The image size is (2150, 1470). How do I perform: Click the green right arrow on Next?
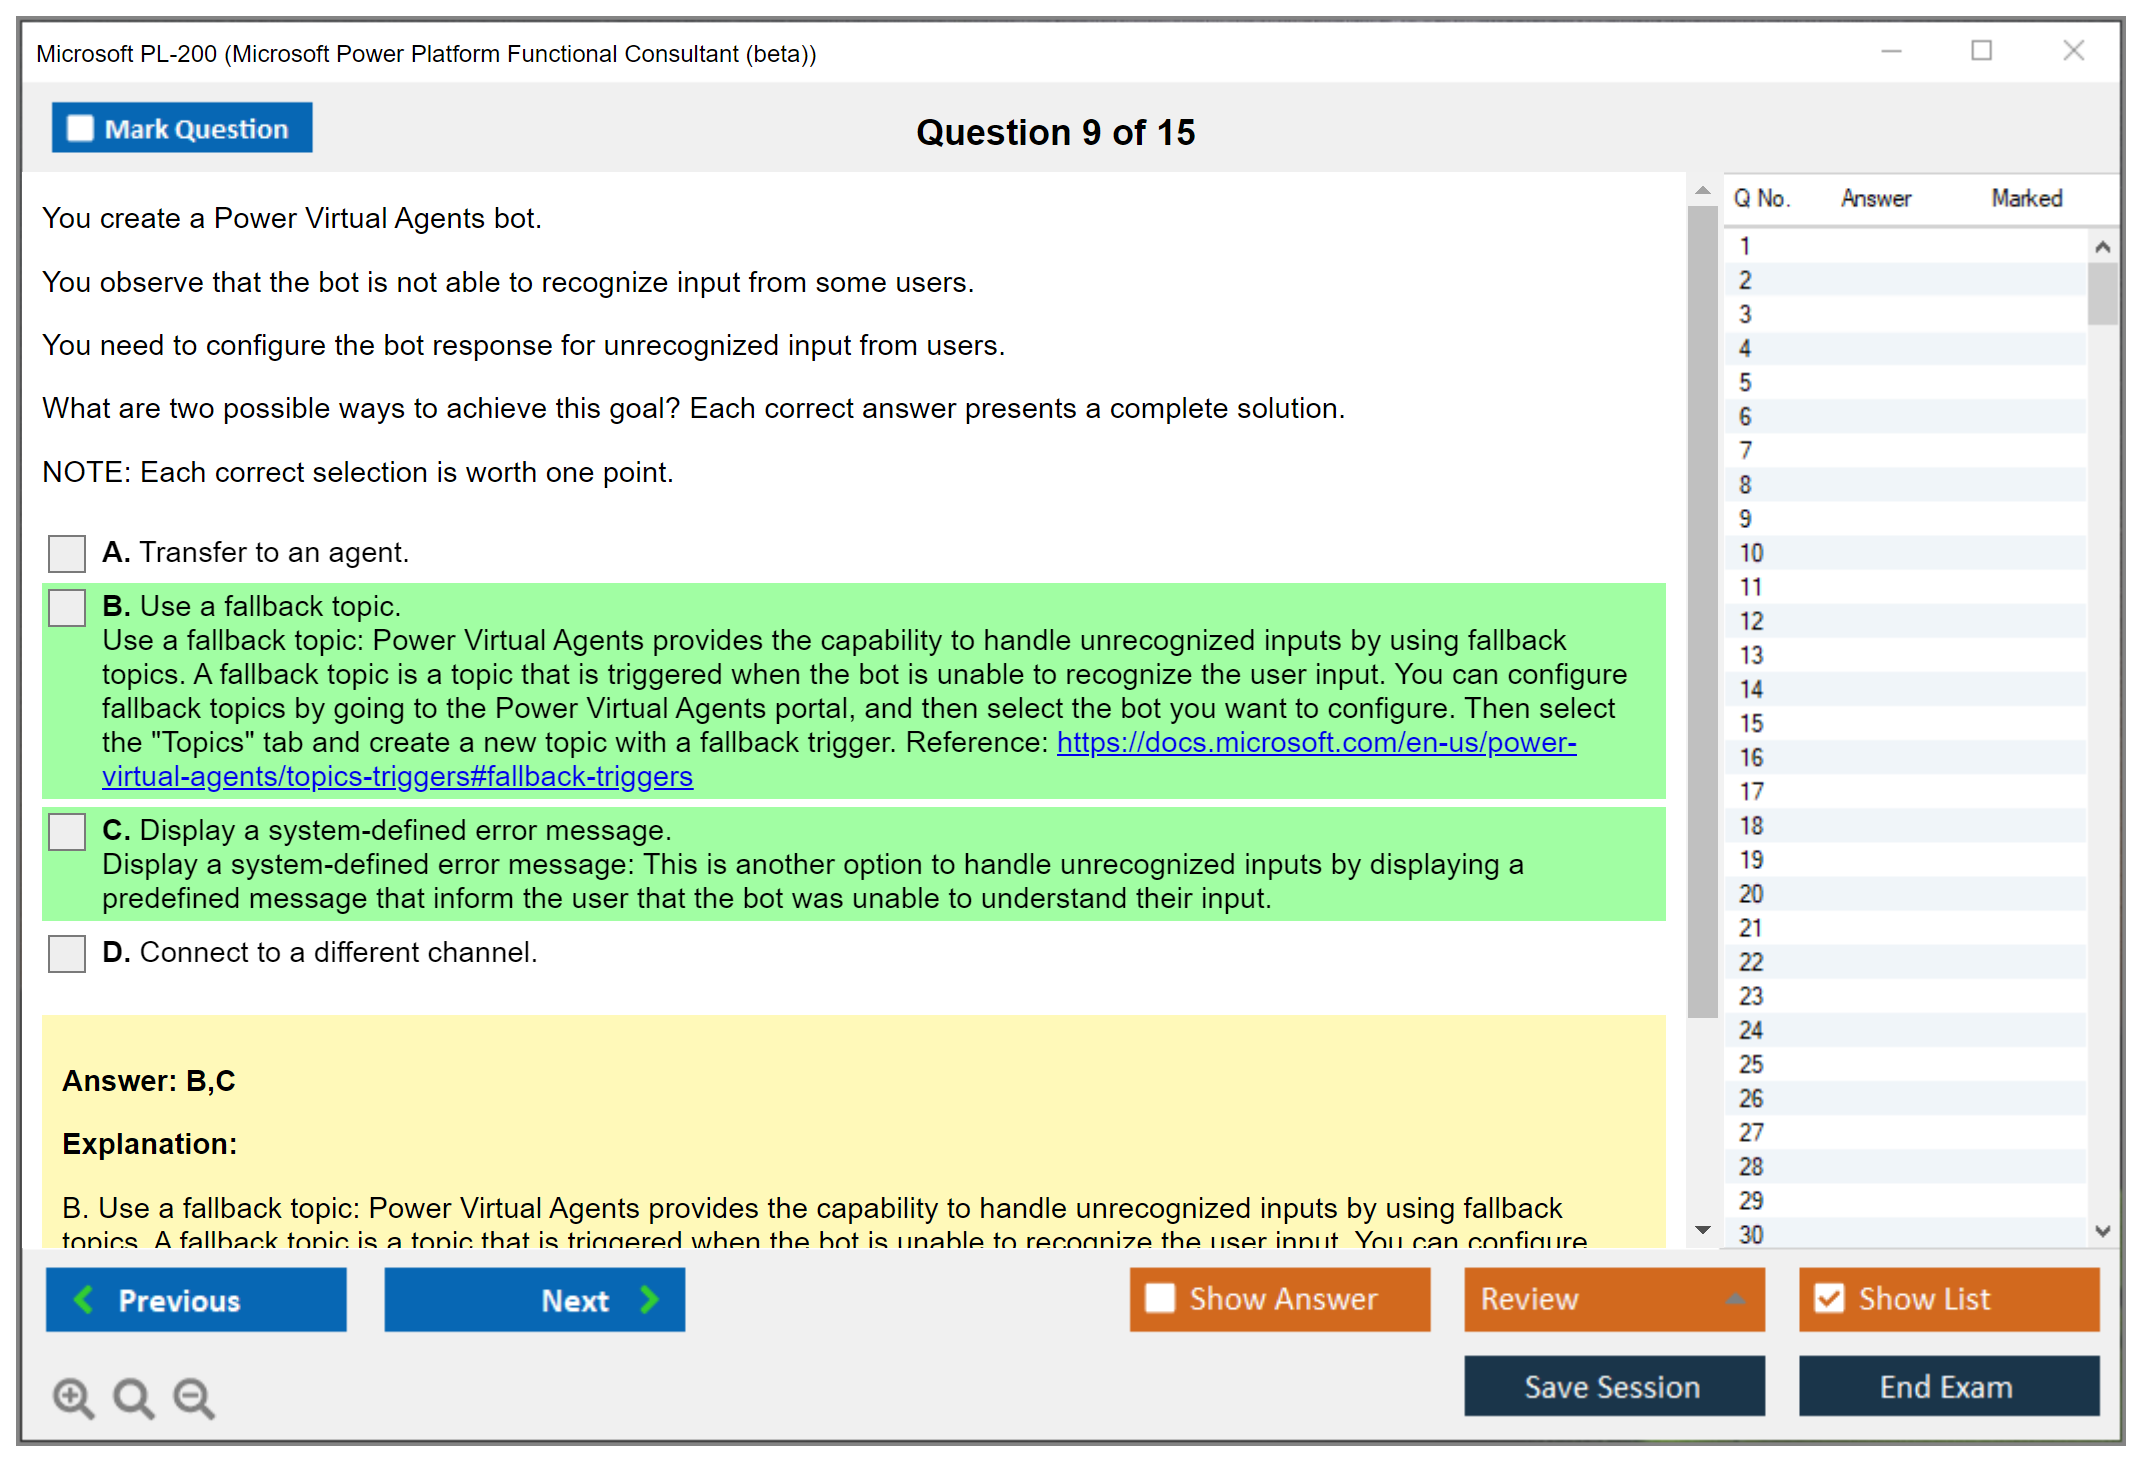650,1299
